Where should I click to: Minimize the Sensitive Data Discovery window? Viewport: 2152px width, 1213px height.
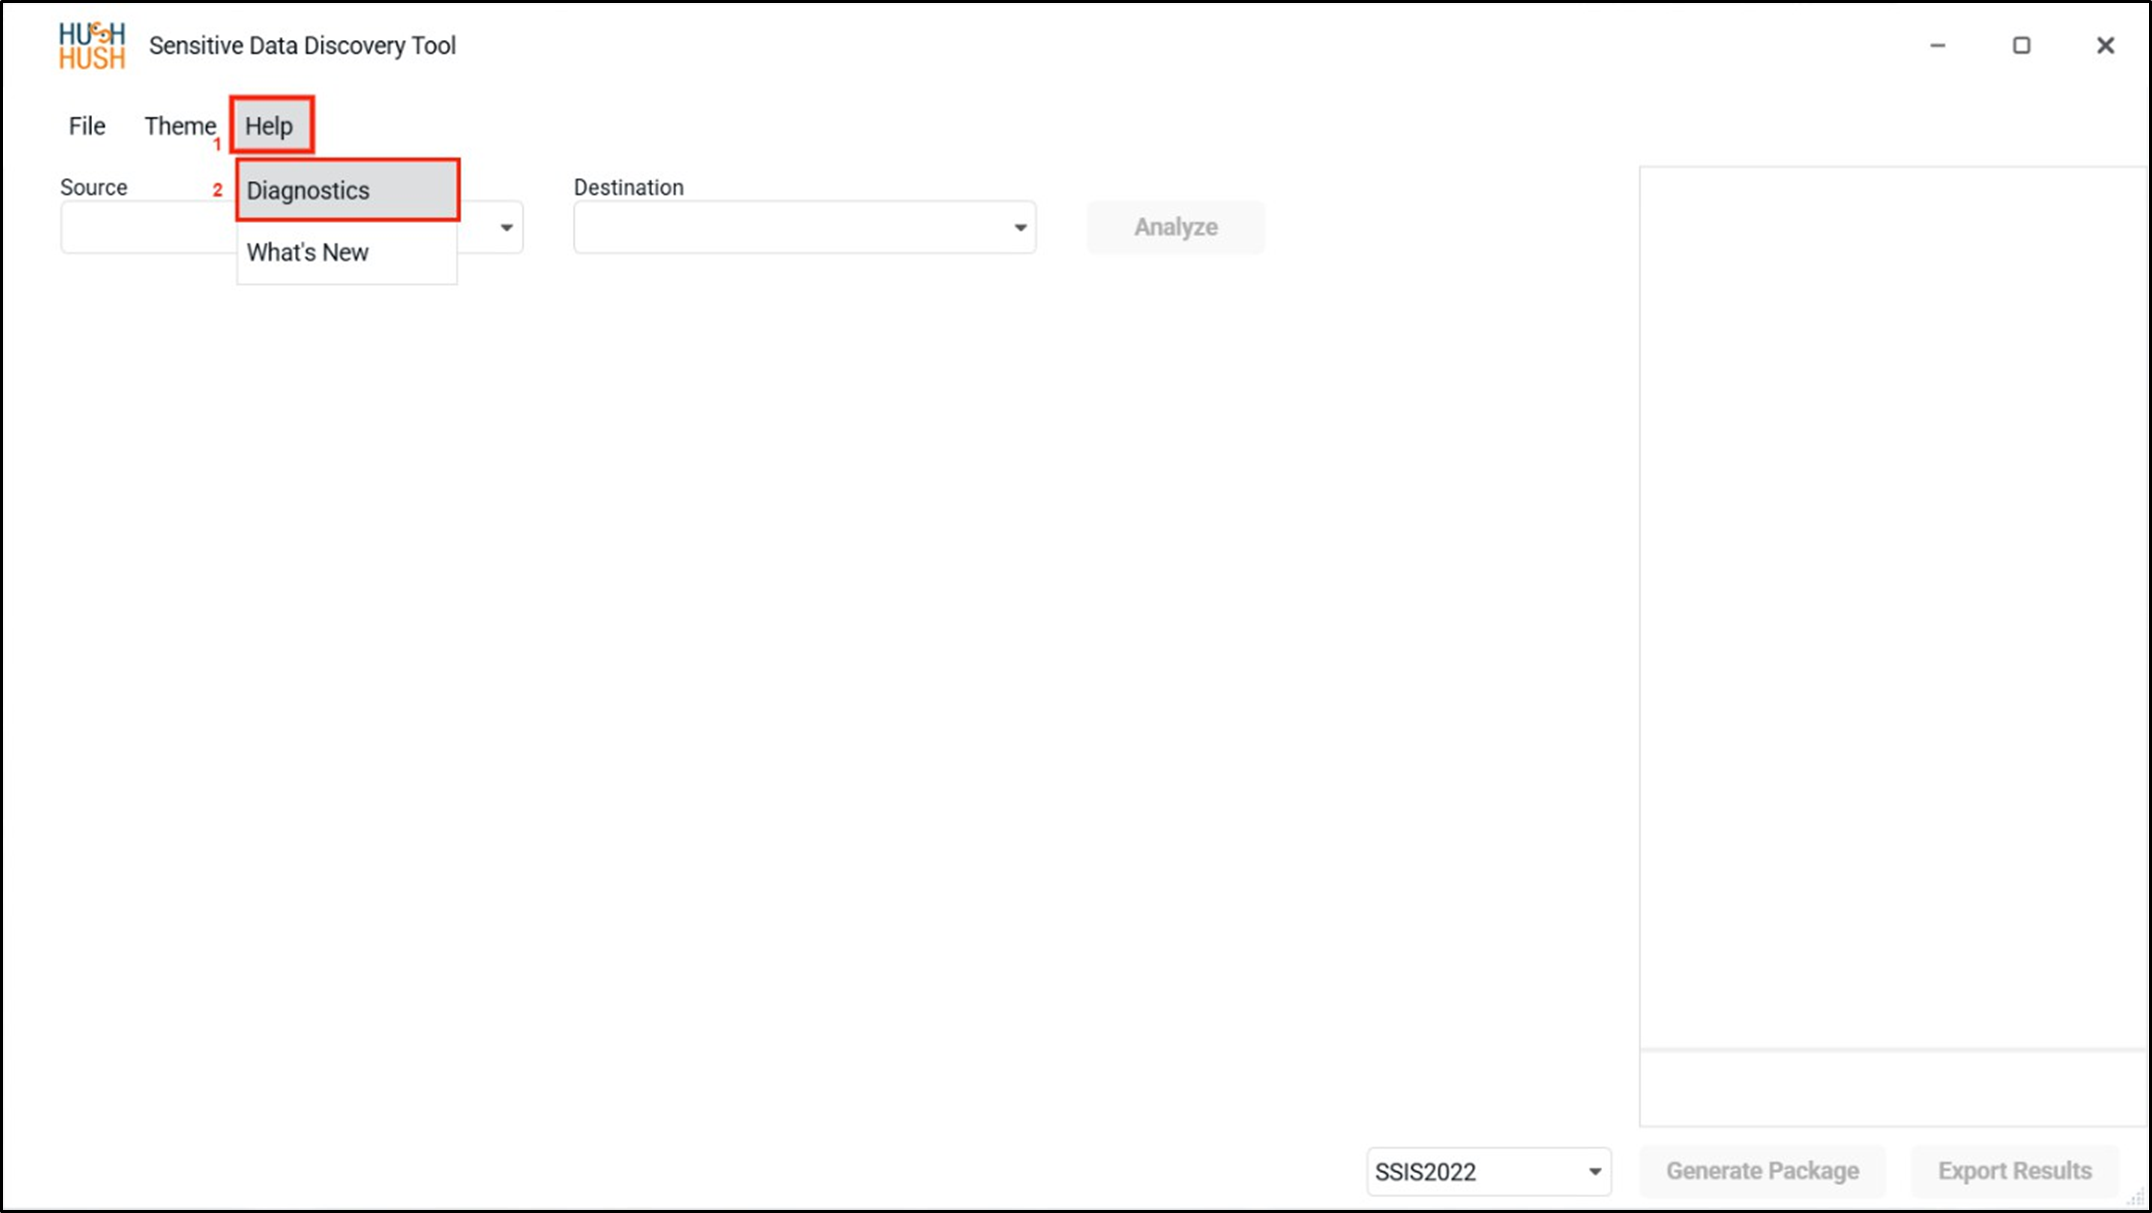point(1937,45)
